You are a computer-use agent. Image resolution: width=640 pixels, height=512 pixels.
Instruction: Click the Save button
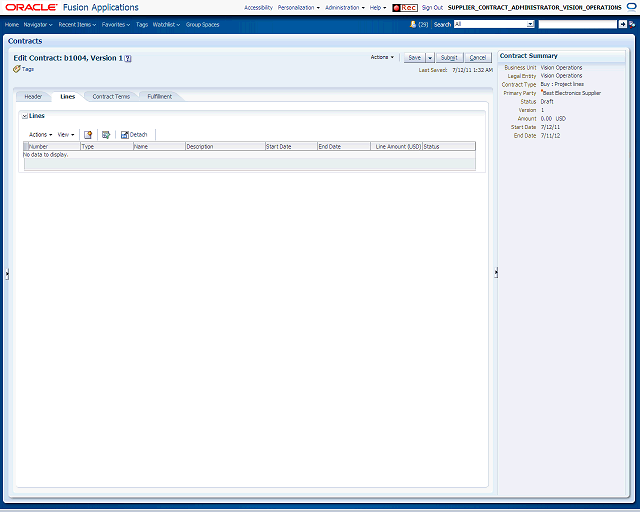415,58
